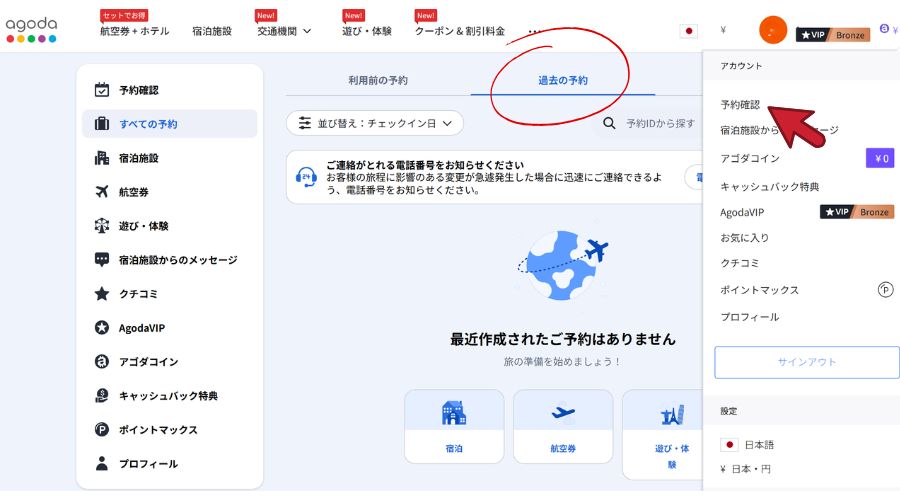Click the building icon for 宿泊施設 in sidebar
This screenshot has width=900, height=500.
[101, 158]
